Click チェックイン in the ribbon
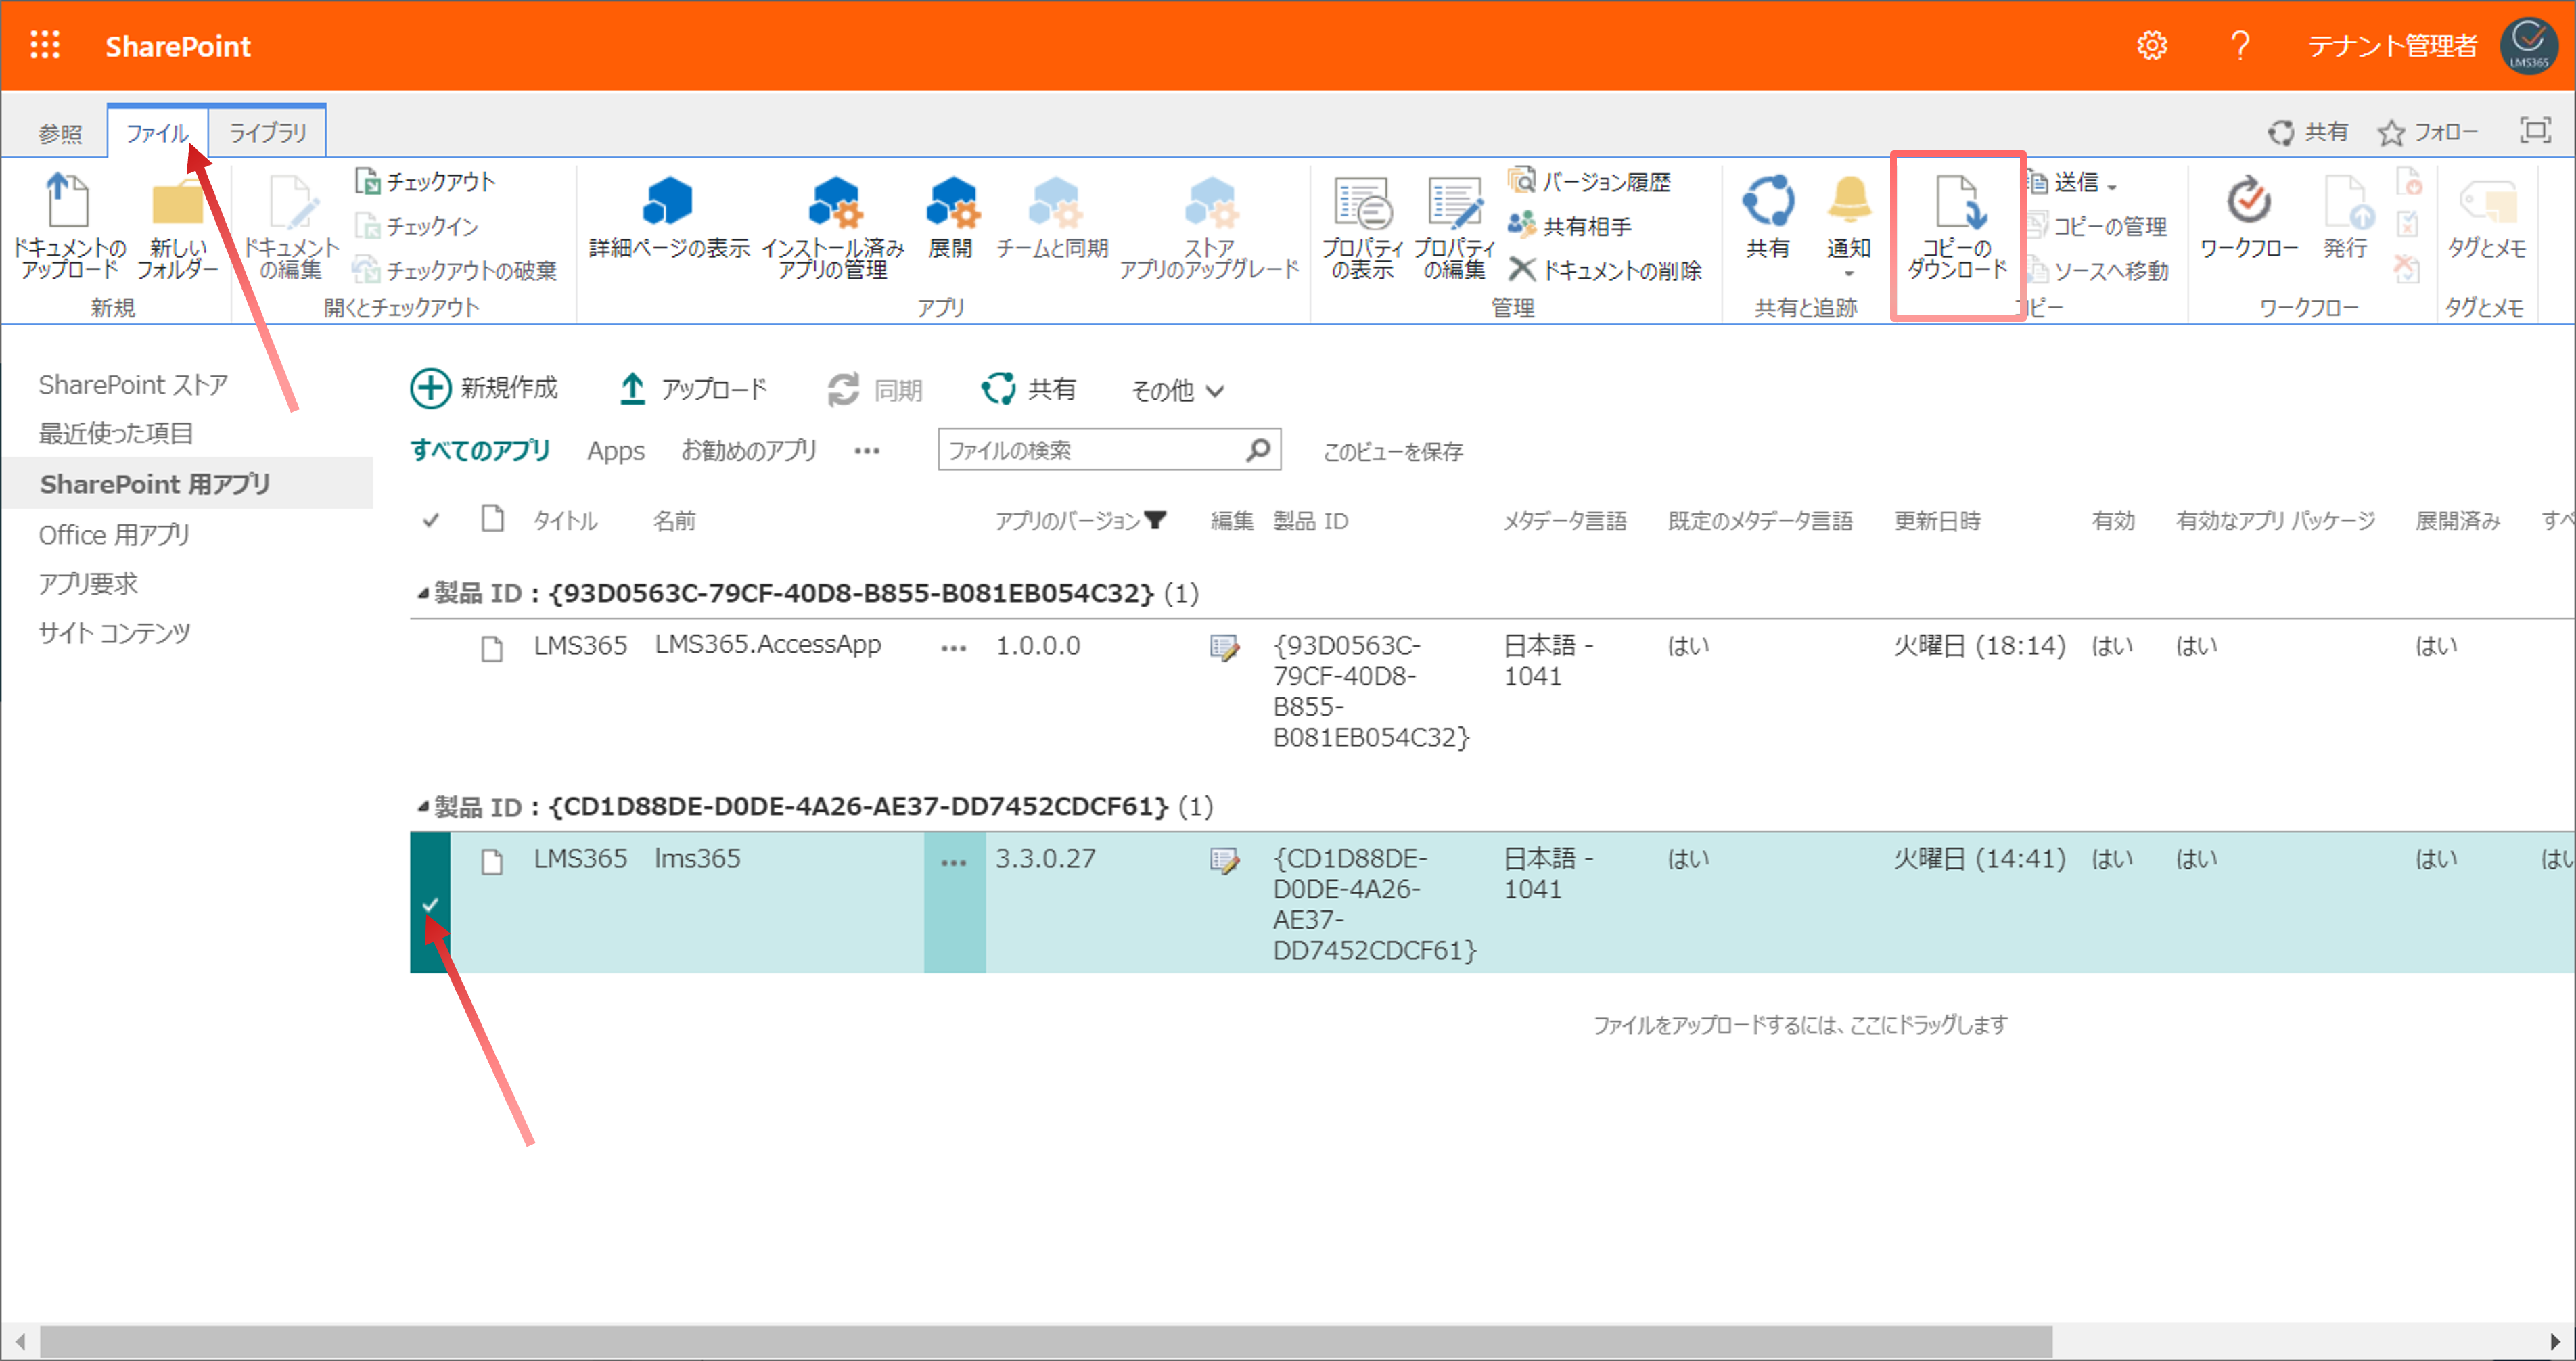Screen dimensions: 2576x1361 (417, 227)
